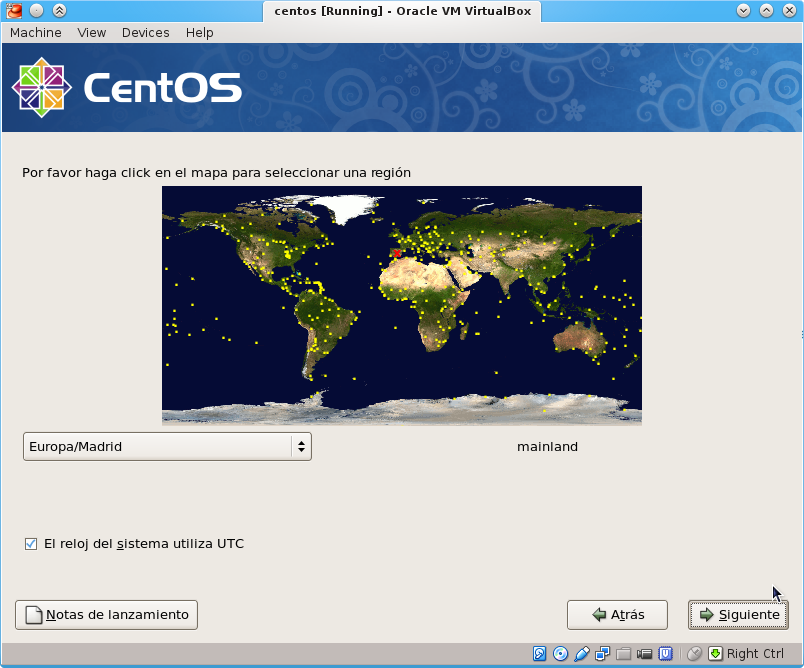Click the 'mainland' timezone description text
The height and width of the screenshot is (668, 804).
click(547, 447)
